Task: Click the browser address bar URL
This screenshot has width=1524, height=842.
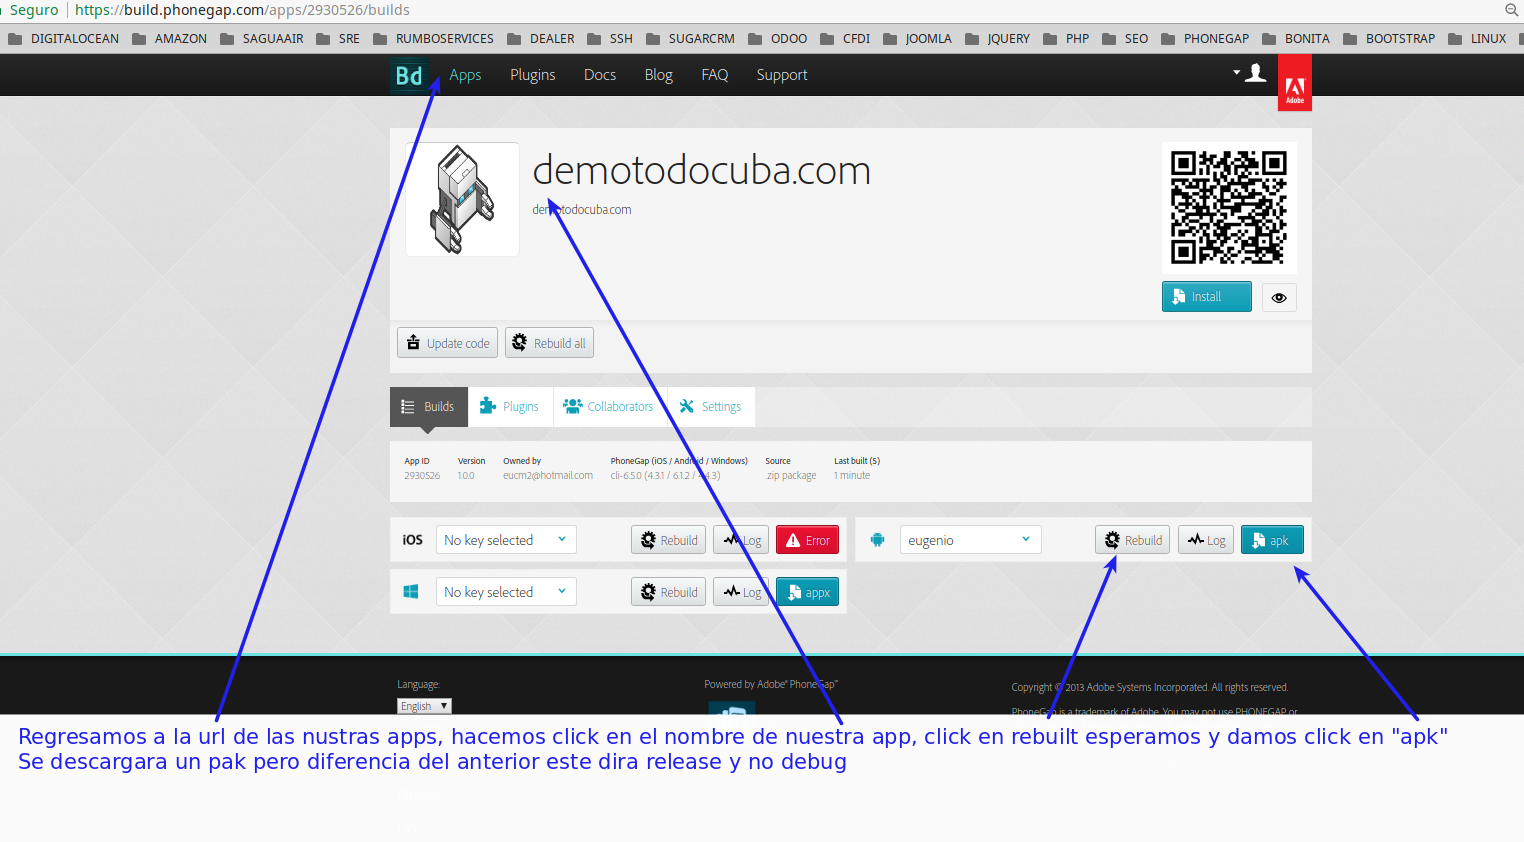Action: tap(242, 10)
